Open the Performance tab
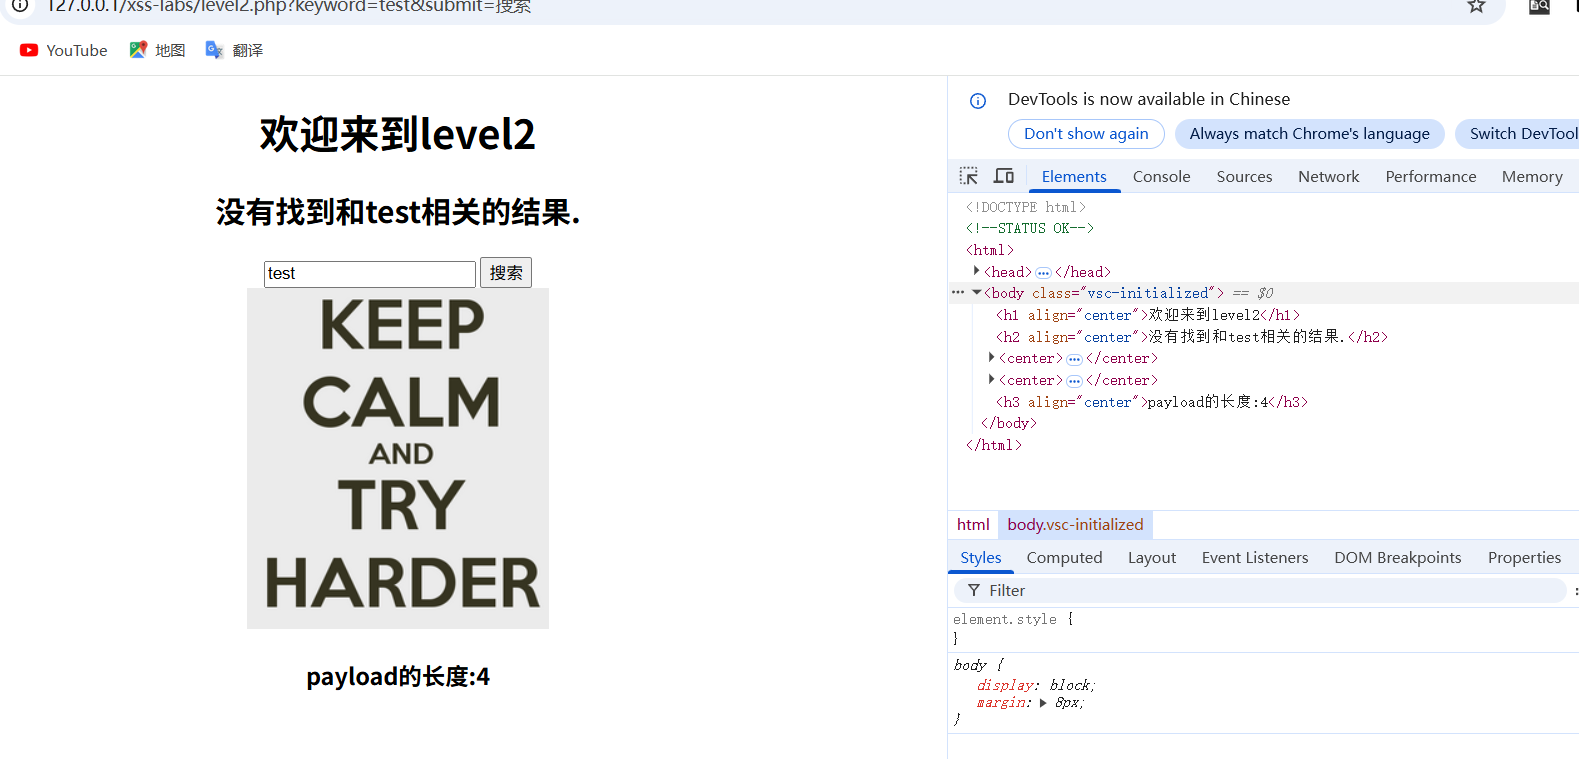The height and width of the screenshot is (759, 1579). coord(1430,176)
